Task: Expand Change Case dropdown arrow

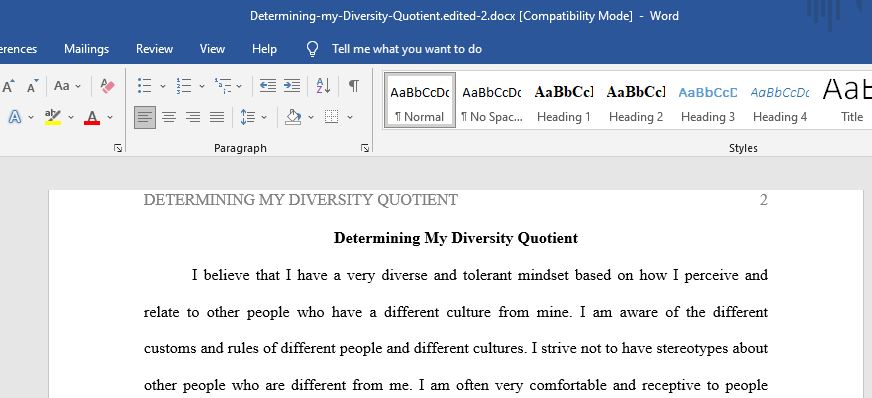Action: tap(78, 86)
